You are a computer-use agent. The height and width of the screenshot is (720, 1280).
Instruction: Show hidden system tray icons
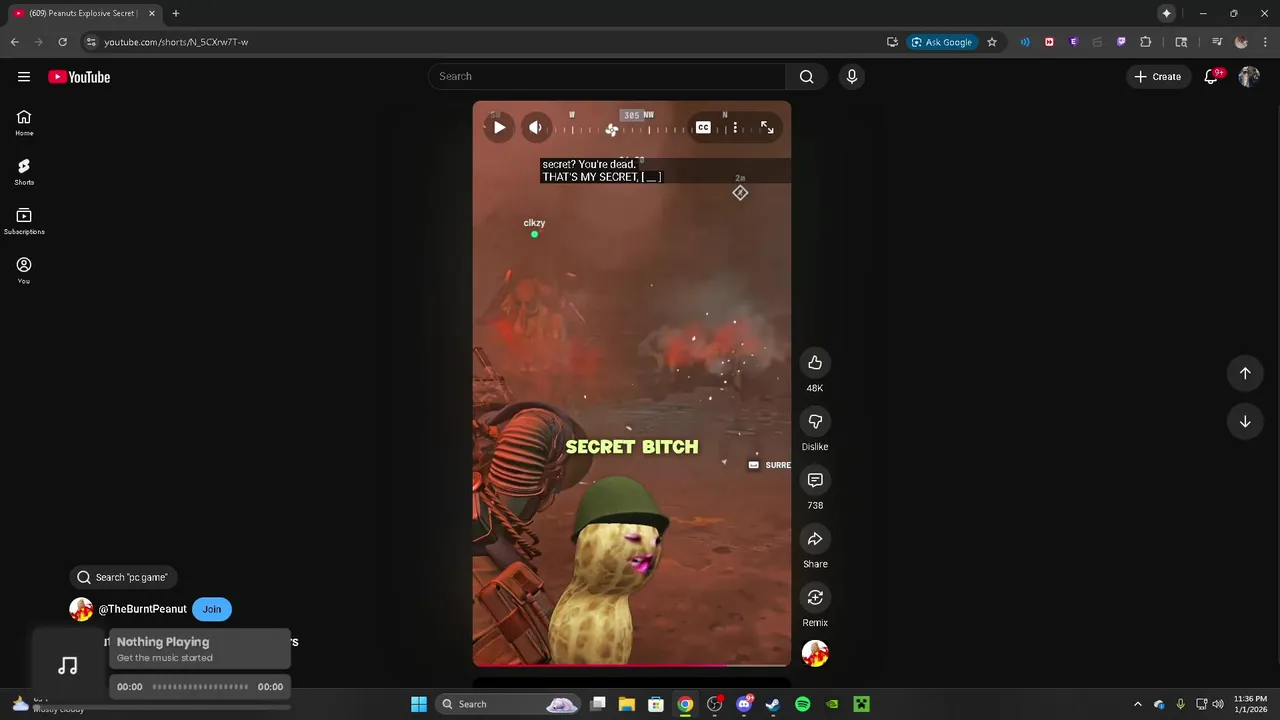1137,704
